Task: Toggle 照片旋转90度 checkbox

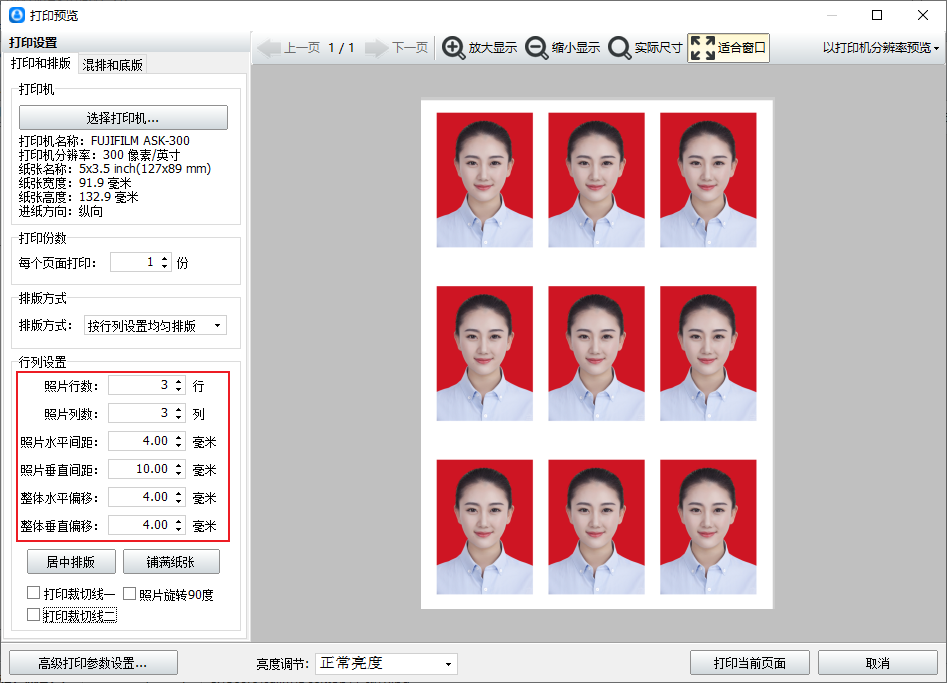Action: click(130, 594)
